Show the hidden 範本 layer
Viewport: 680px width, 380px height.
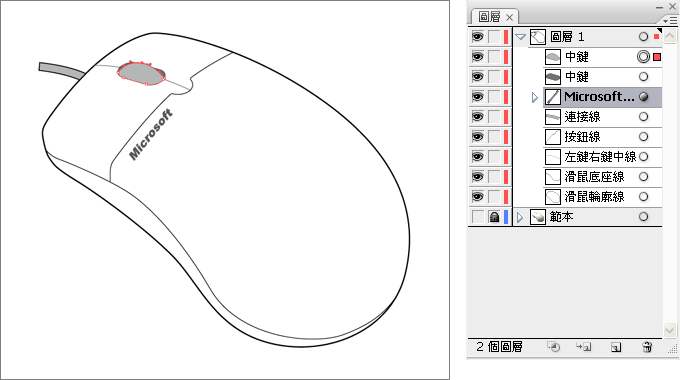pos(477,217)
